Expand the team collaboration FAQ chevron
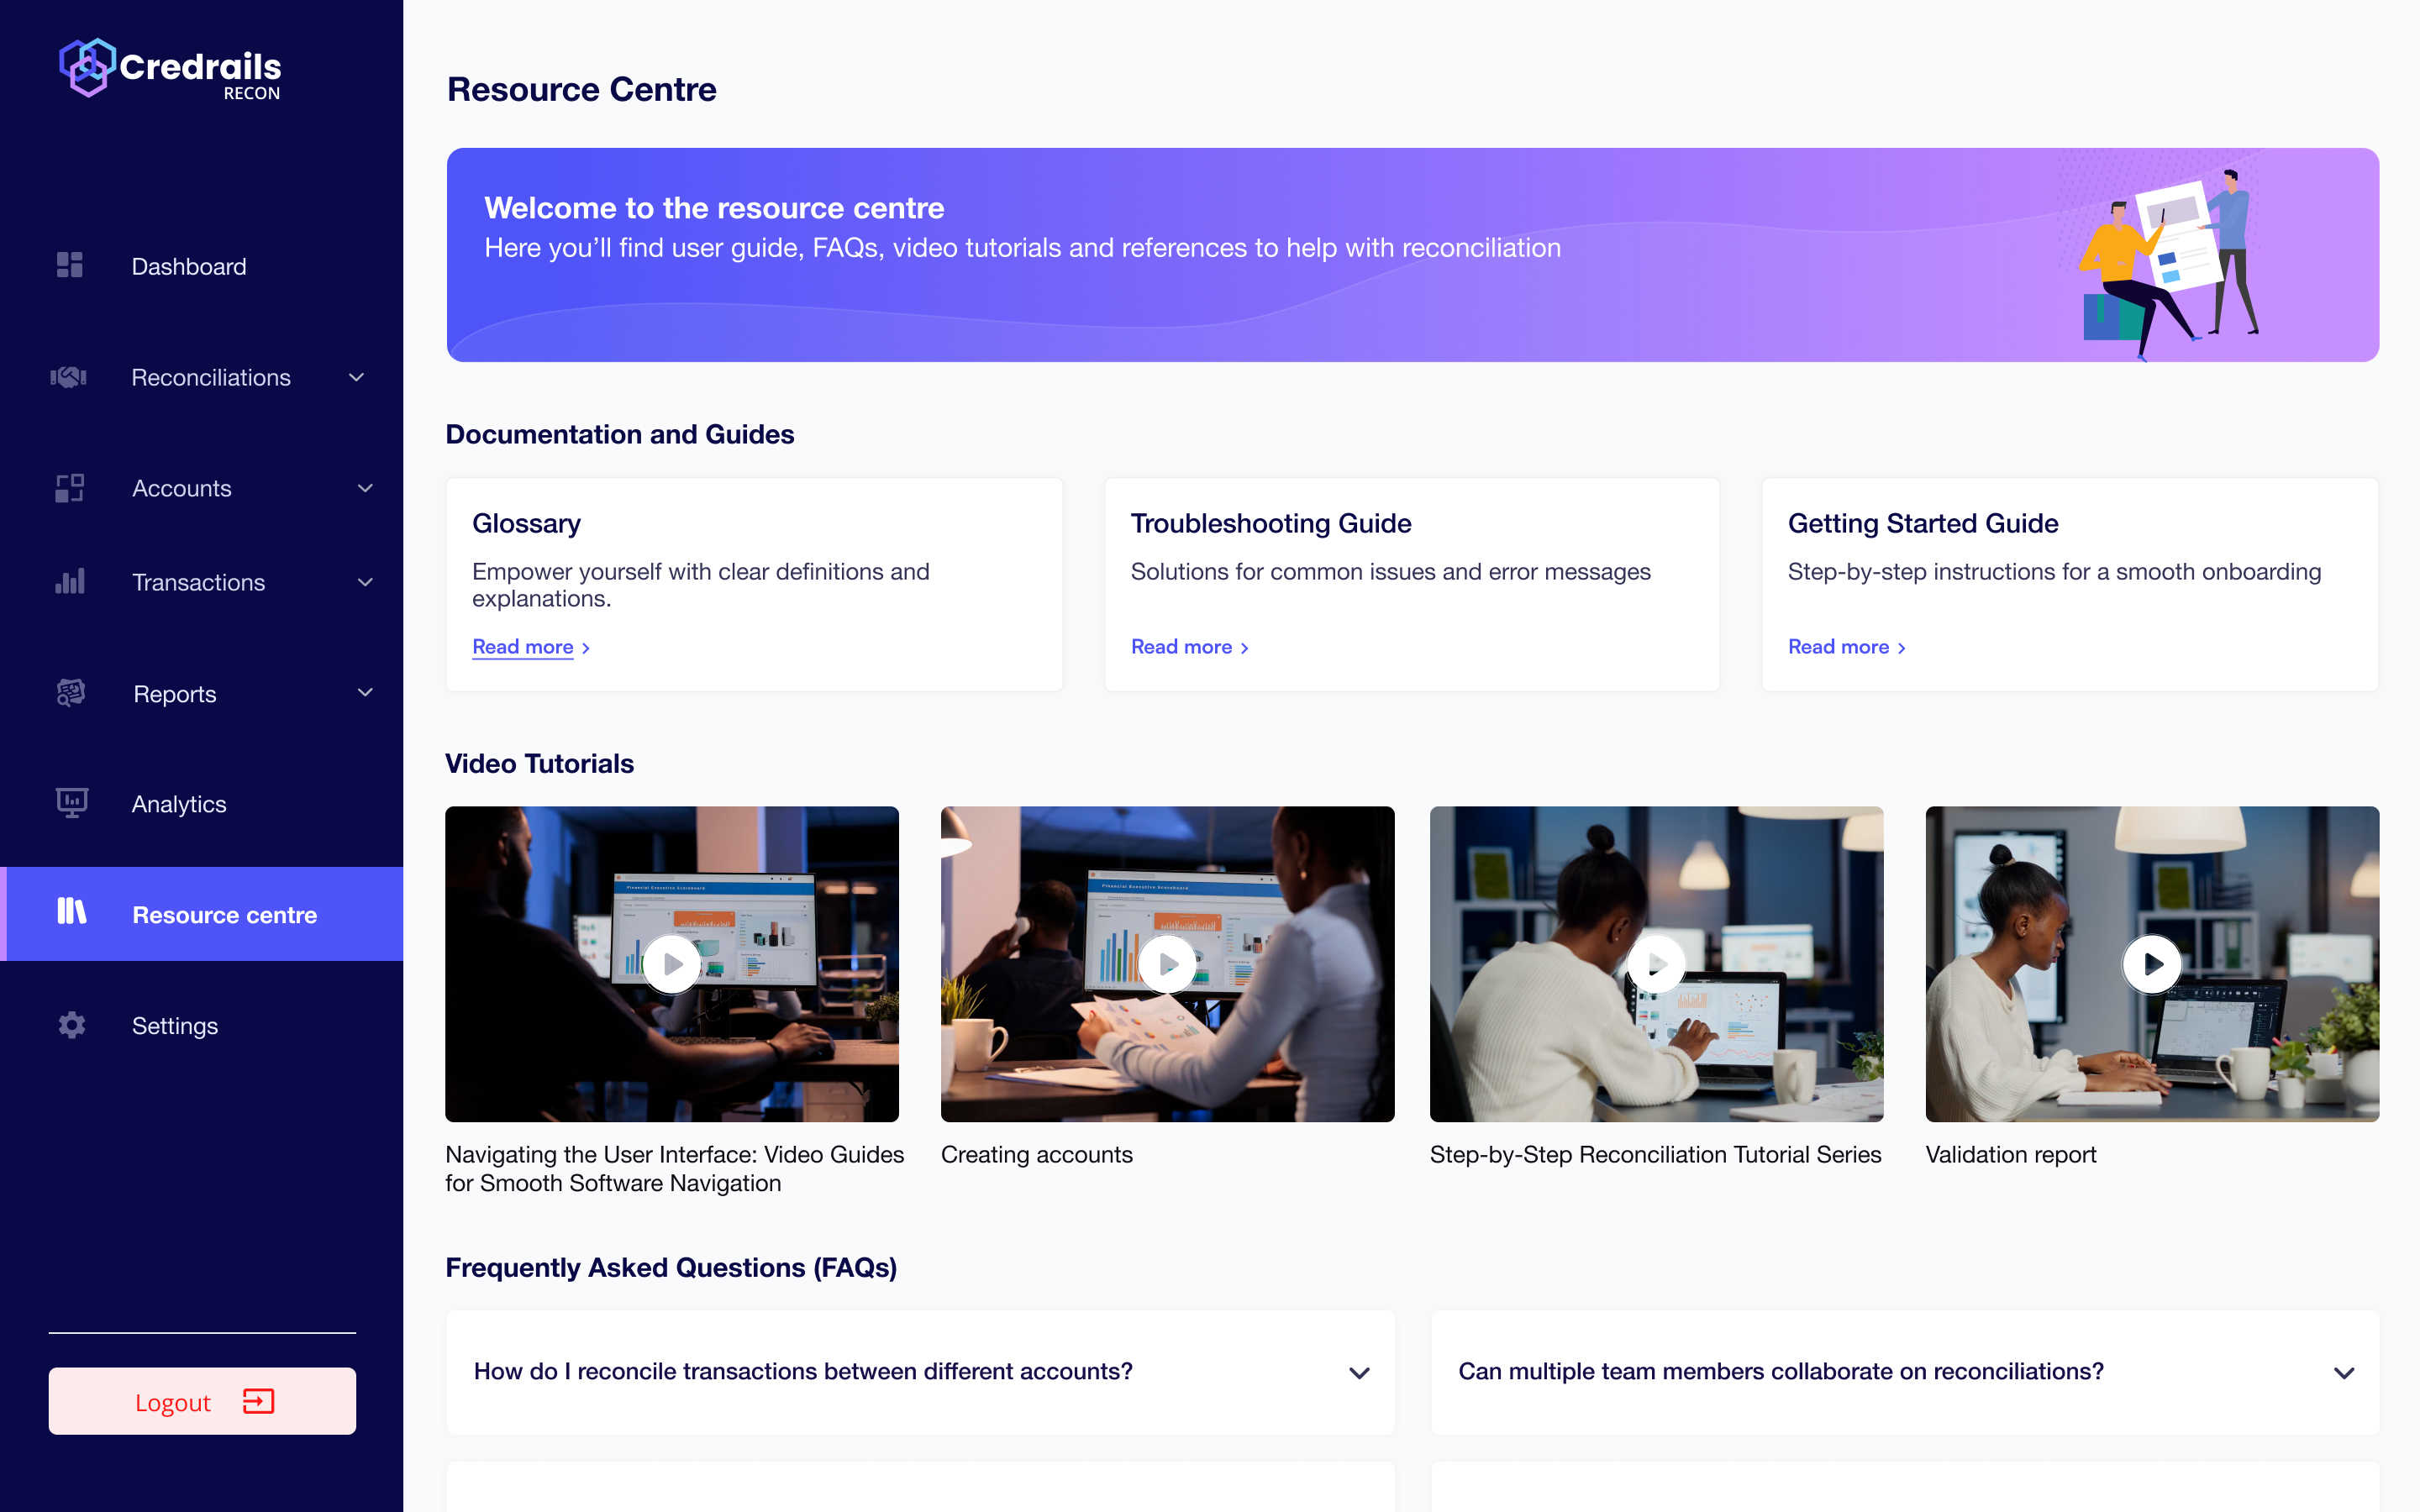This screenshot has height=1512, width=2420. pos(2344,1373)
